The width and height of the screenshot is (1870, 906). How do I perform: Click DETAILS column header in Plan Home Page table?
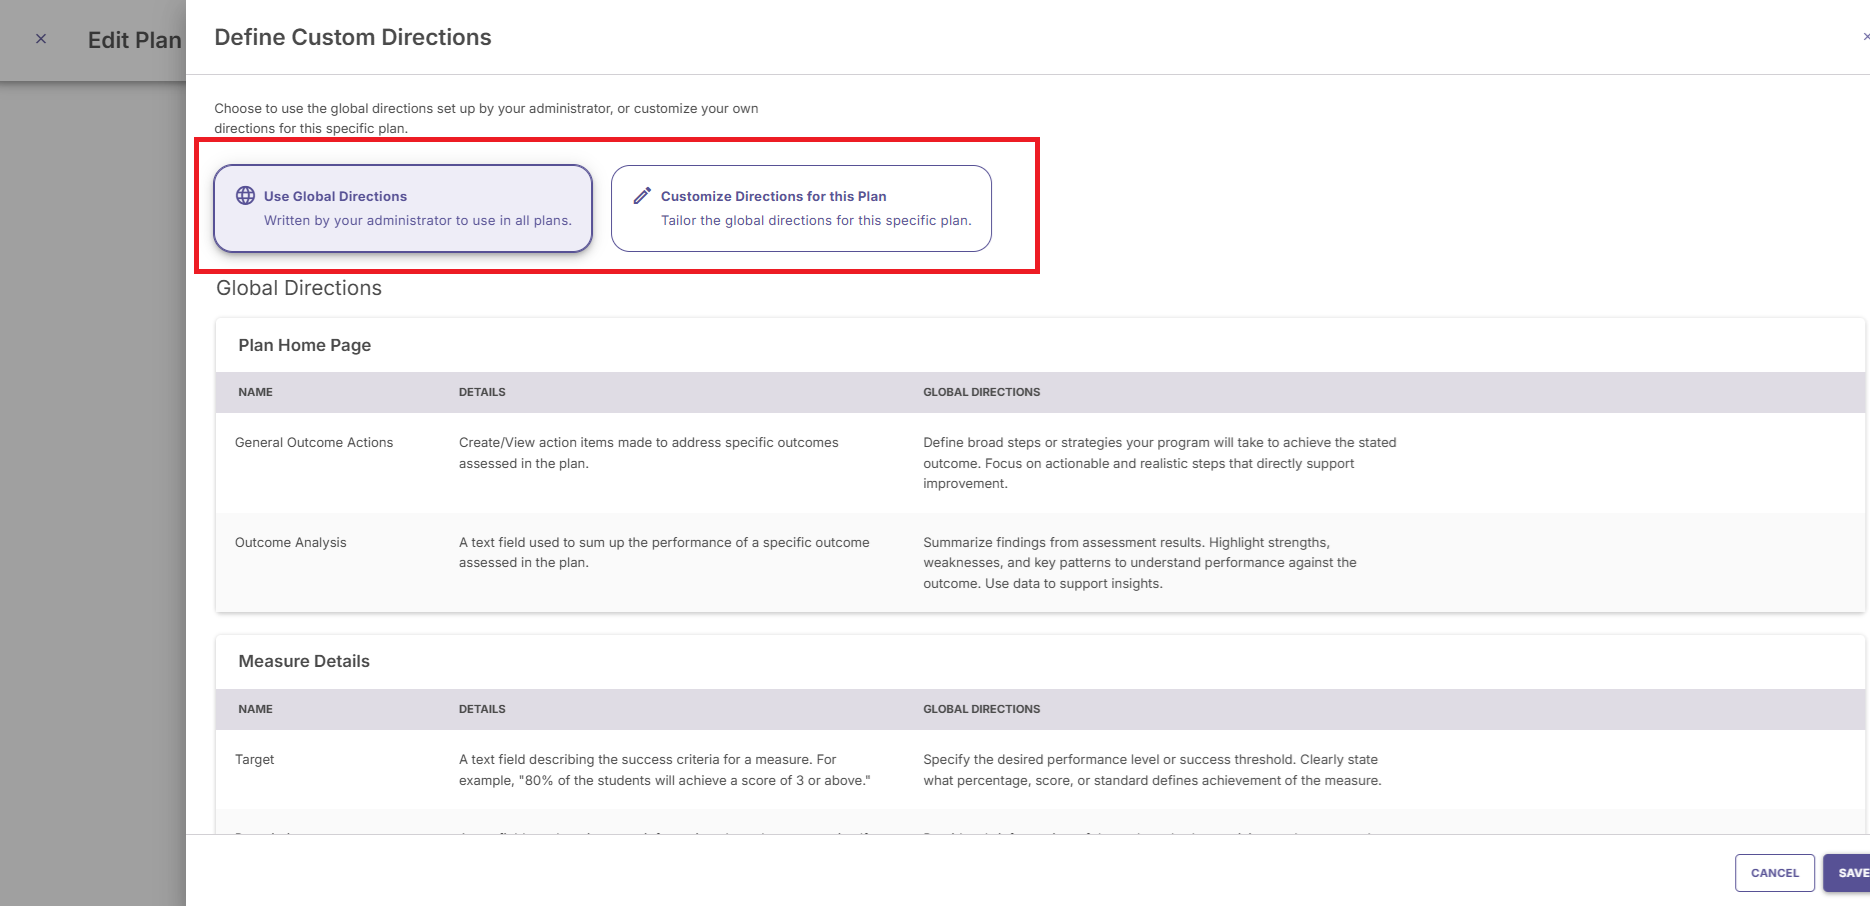482,392
